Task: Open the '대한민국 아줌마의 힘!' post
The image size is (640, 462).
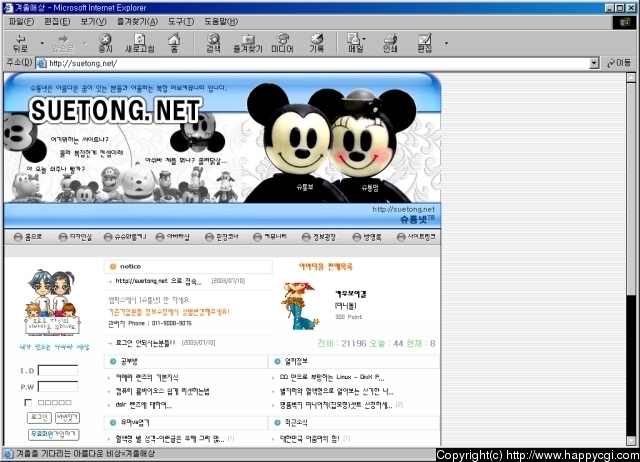Action: click(x=309, y=439)
